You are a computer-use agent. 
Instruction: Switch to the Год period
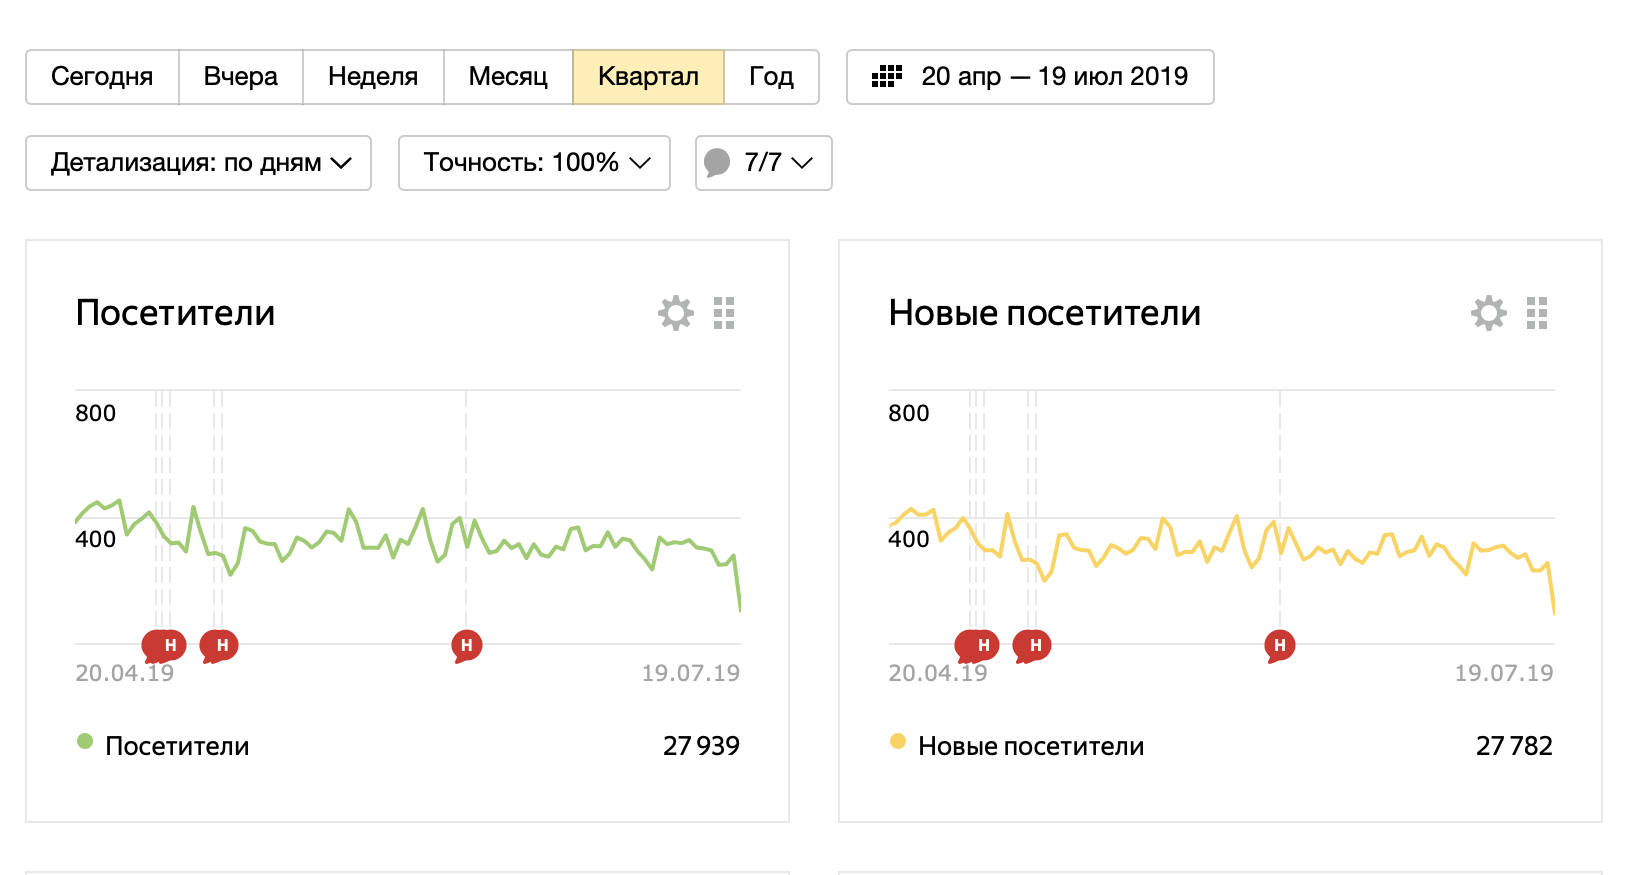coord(771,77)
